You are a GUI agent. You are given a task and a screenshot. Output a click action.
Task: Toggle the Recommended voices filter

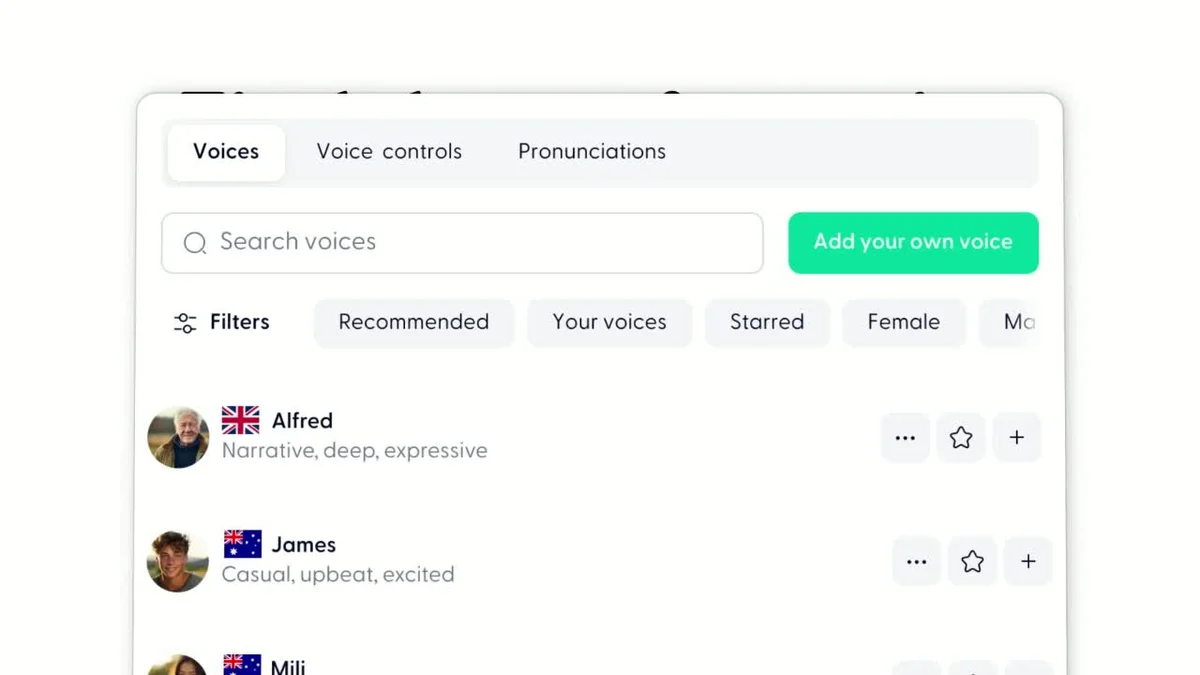click(413, 322)
